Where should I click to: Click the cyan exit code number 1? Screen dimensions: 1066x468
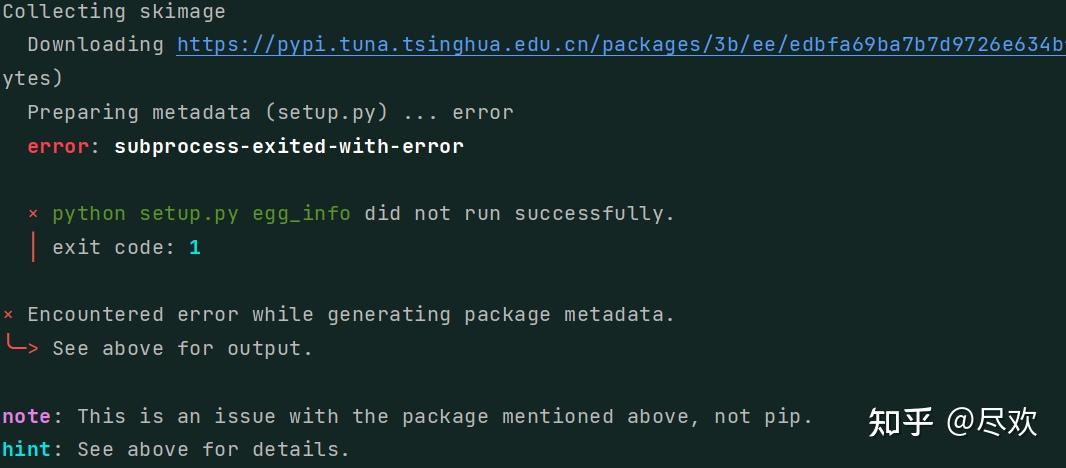[x=195, y=248]
